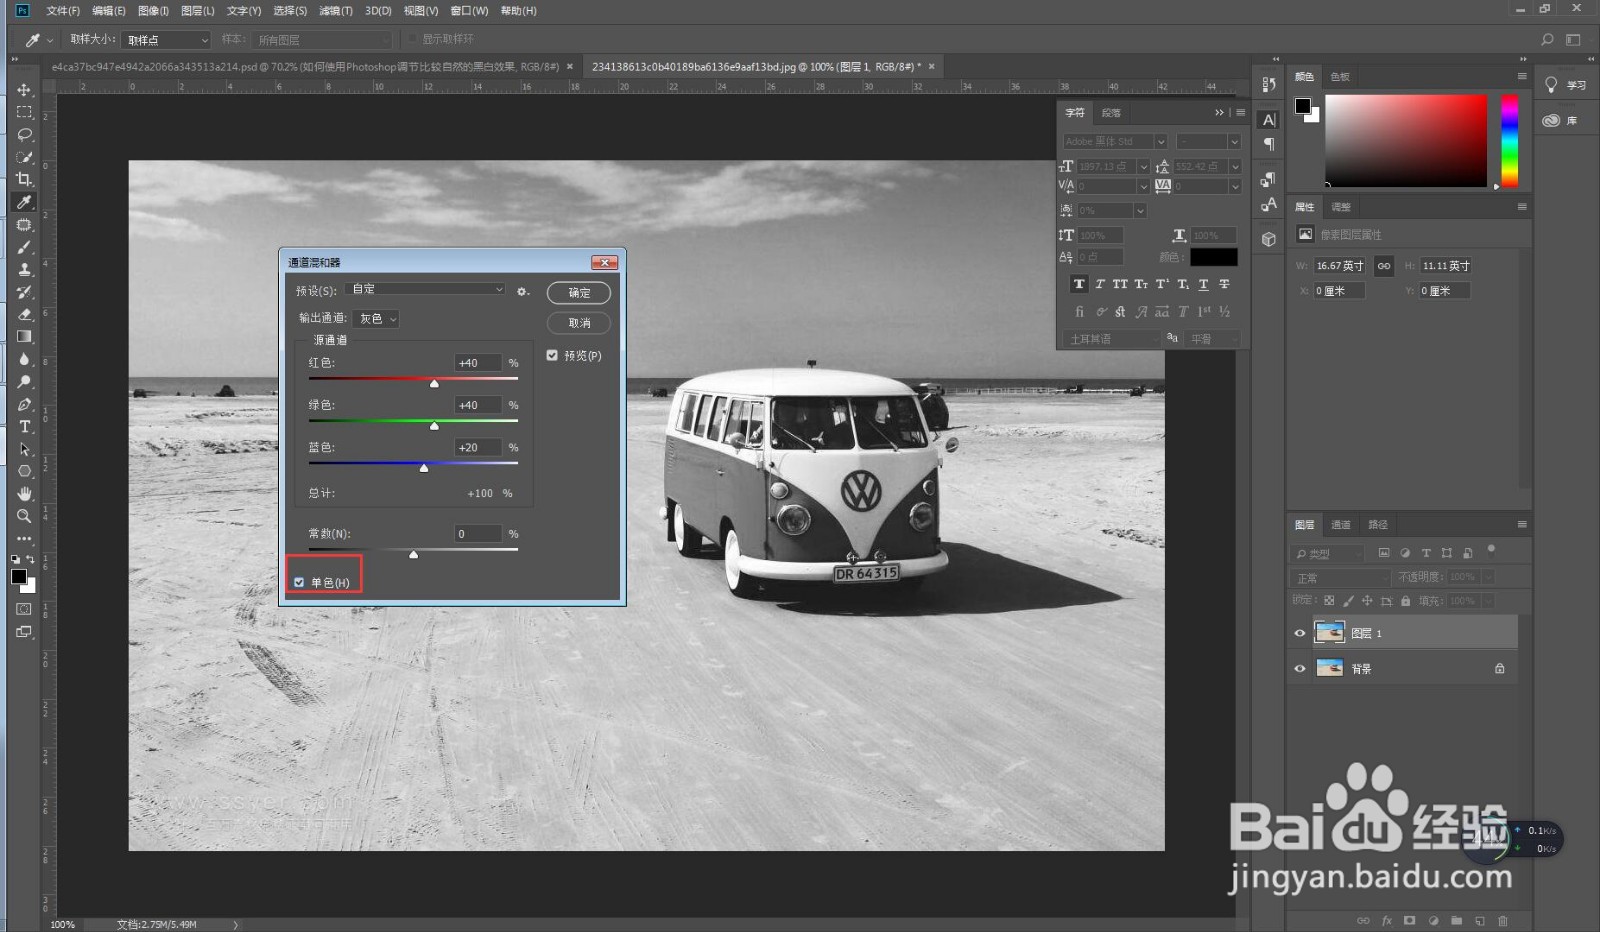This screenshot has width=1600, height=932.
Task: Click the Quick Mask mode icon
Action: (x=24, y=608)
